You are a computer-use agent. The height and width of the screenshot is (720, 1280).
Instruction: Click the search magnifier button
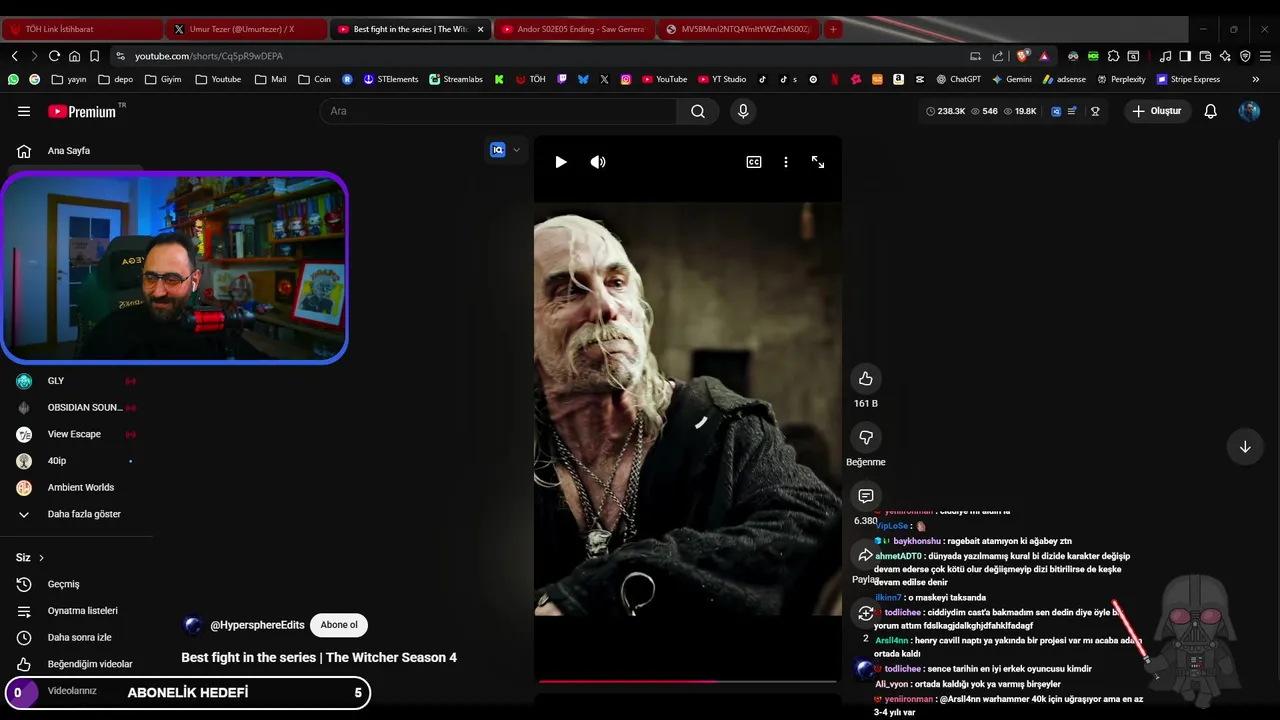[x=698, y=111]
